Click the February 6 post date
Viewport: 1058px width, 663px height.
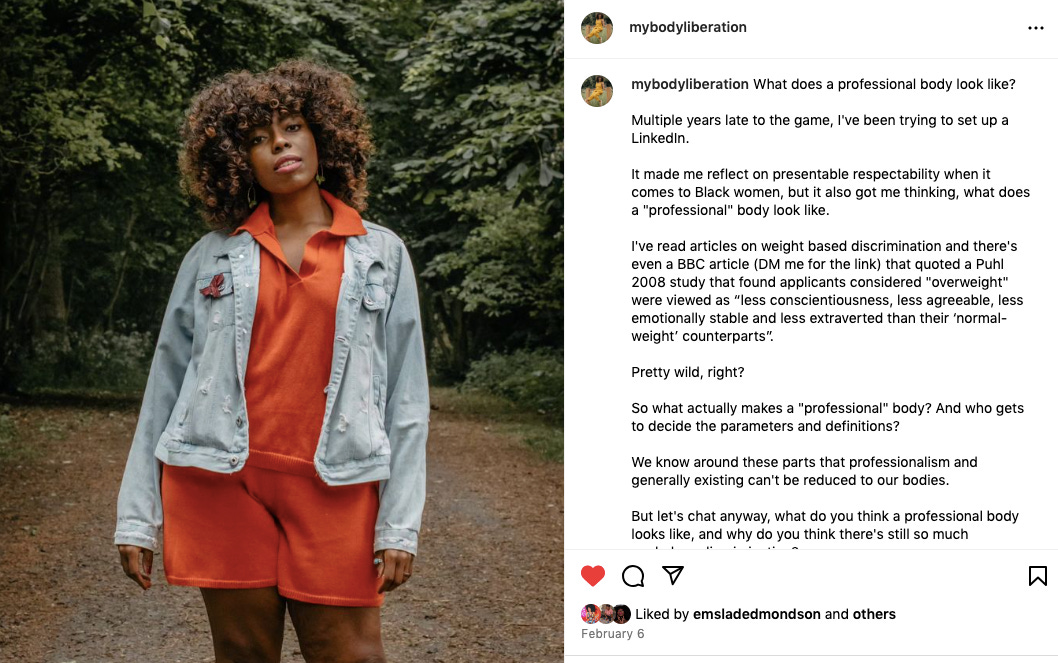(612, 633)
